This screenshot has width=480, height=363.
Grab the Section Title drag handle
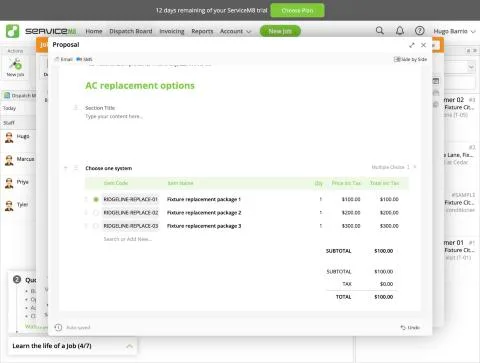click(76, 108)
